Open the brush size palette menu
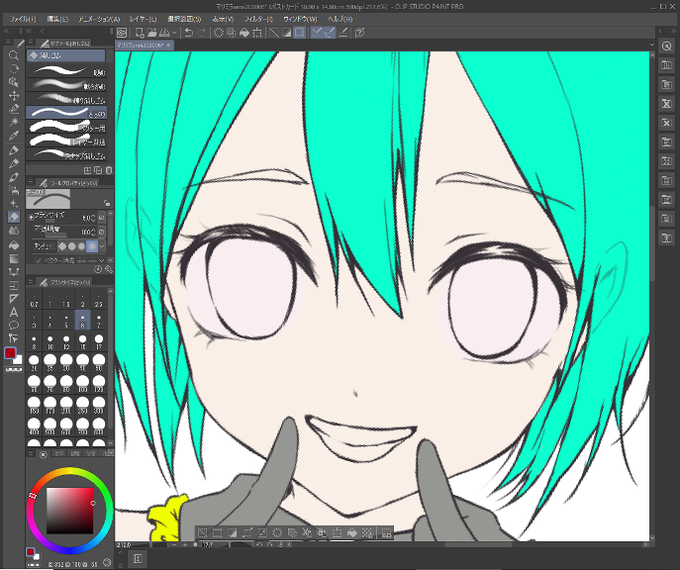The height and width of the screenshot is (570, 680). pyautogui.click(x=31, y=282)
